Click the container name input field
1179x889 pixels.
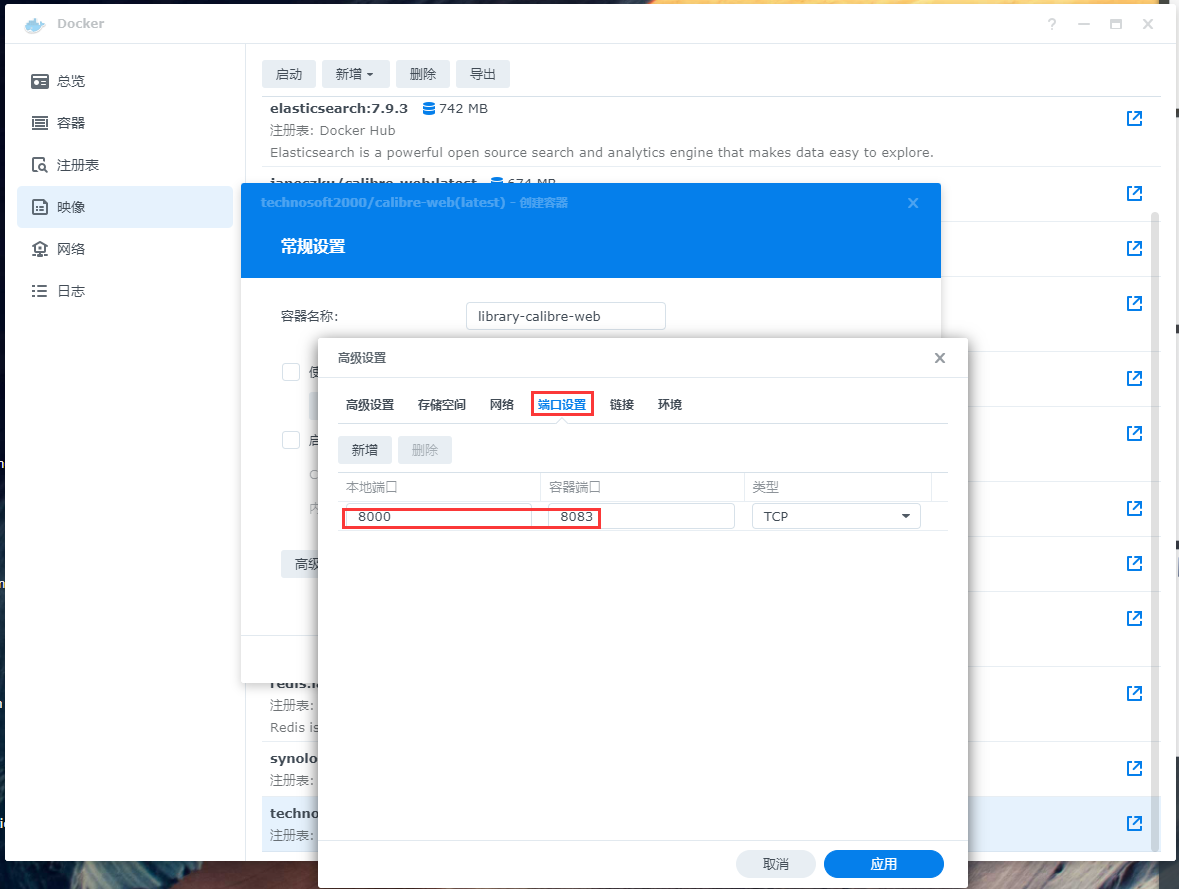tap(565, 316)
